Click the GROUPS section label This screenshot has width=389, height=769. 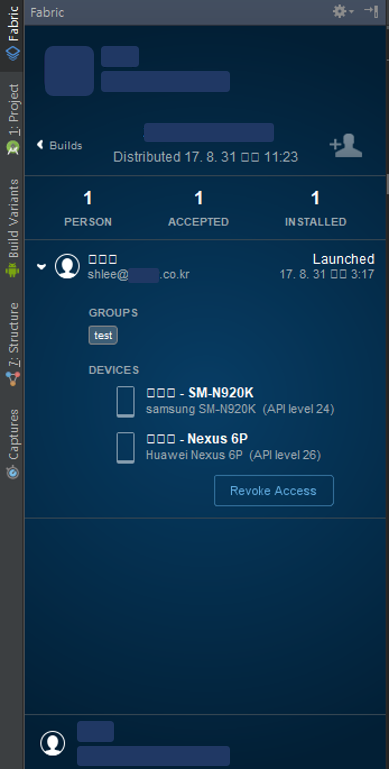click(x=113, y=313)
